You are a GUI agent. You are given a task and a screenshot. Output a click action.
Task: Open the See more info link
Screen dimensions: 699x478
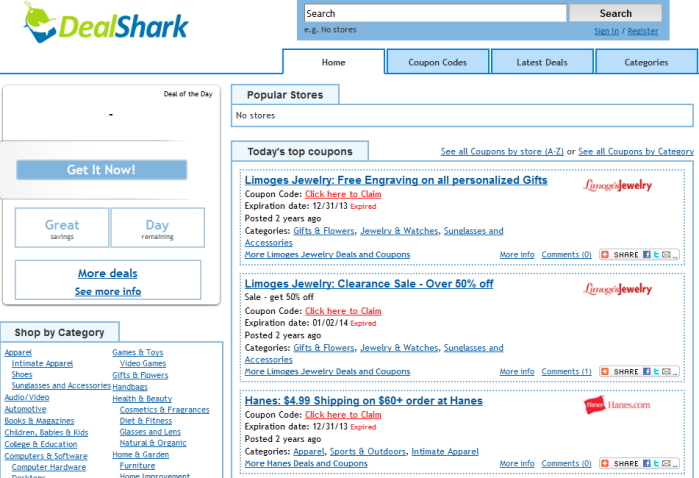(x=108, y=292)
